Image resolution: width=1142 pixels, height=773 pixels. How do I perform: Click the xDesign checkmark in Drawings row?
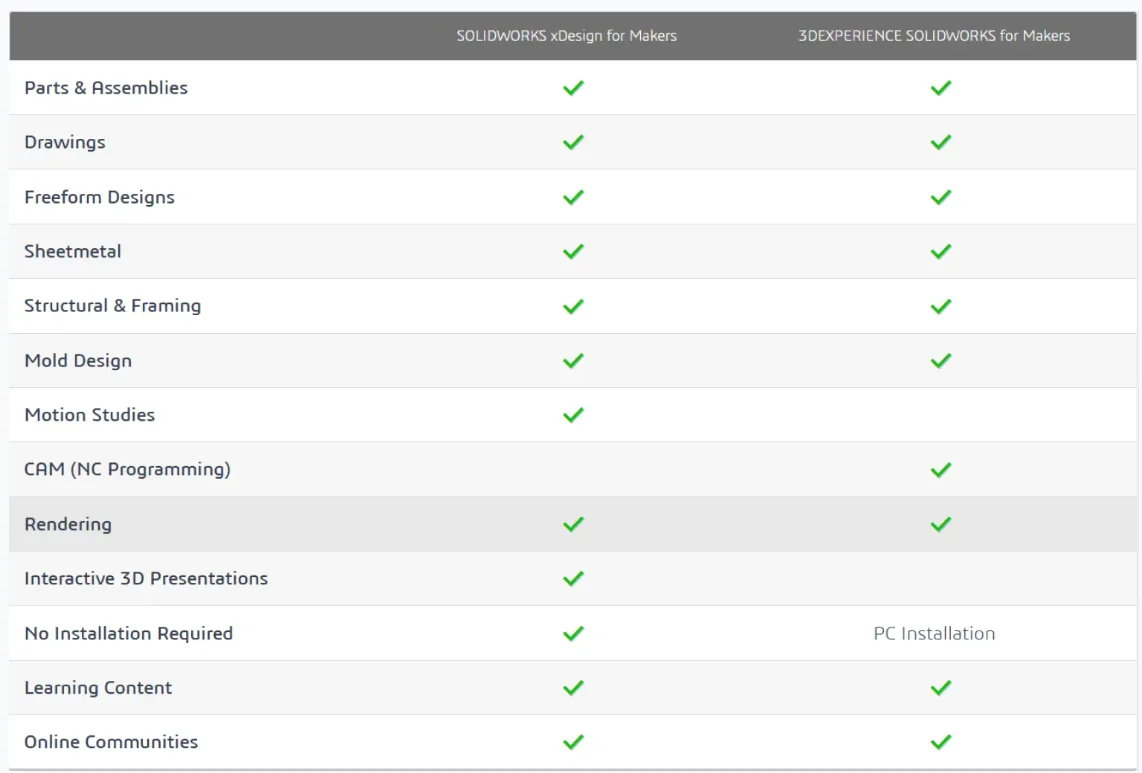tap(573, 142)
